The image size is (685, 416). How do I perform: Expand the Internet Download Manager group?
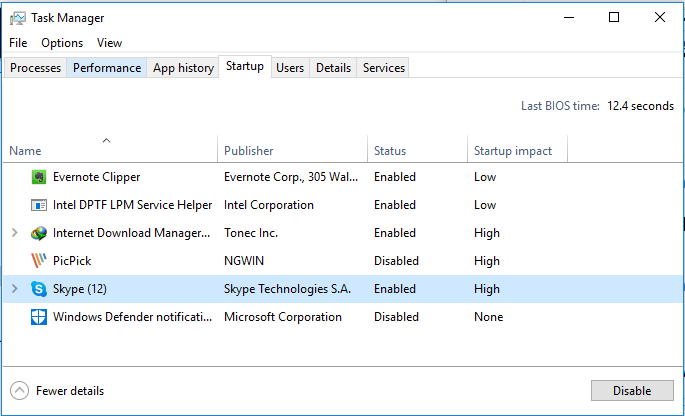point(14,233)
